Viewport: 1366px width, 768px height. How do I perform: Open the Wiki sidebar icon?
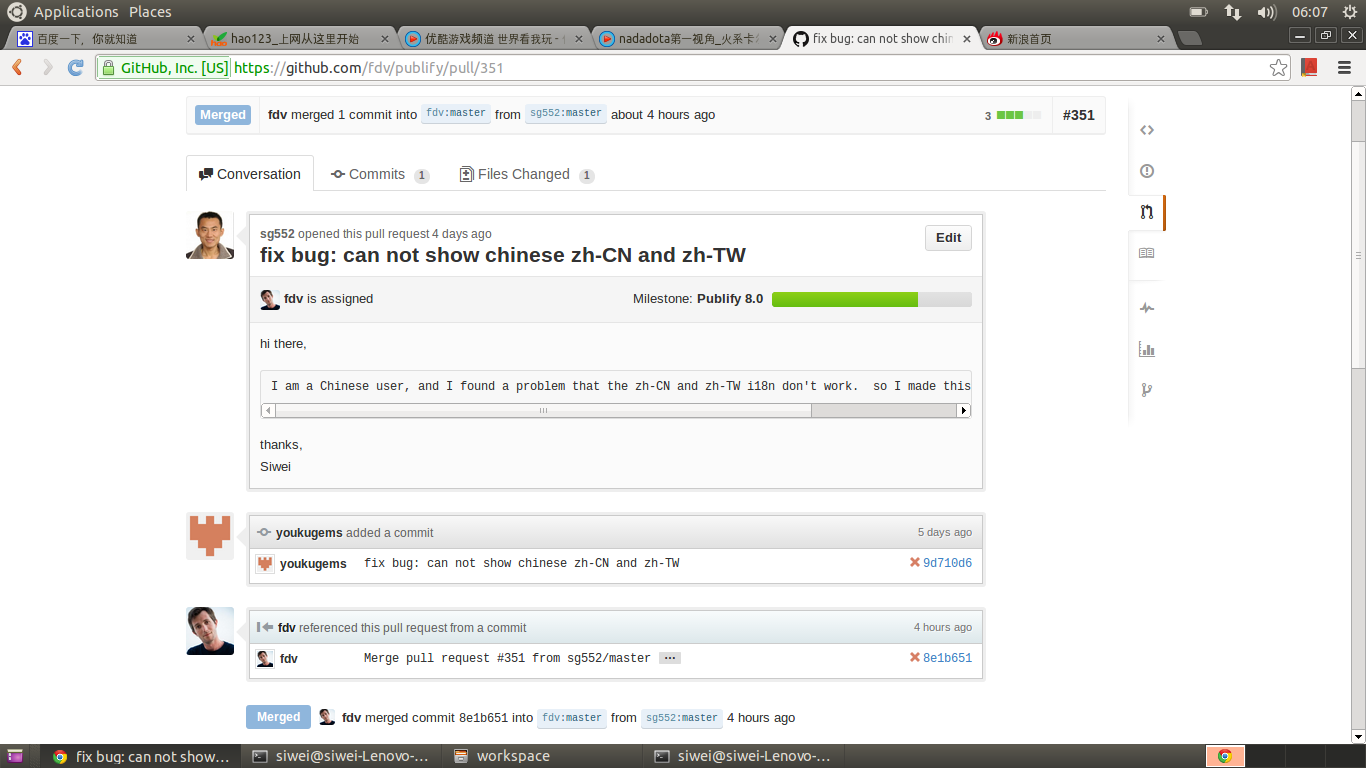coord(1146,254)
